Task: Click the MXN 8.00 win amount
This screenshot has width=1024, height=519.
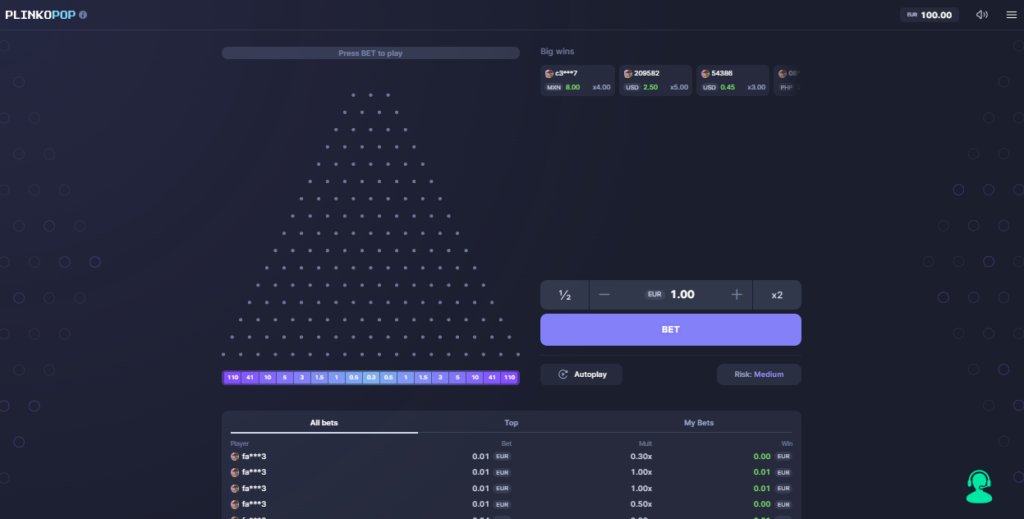Action: coord(563,87)
